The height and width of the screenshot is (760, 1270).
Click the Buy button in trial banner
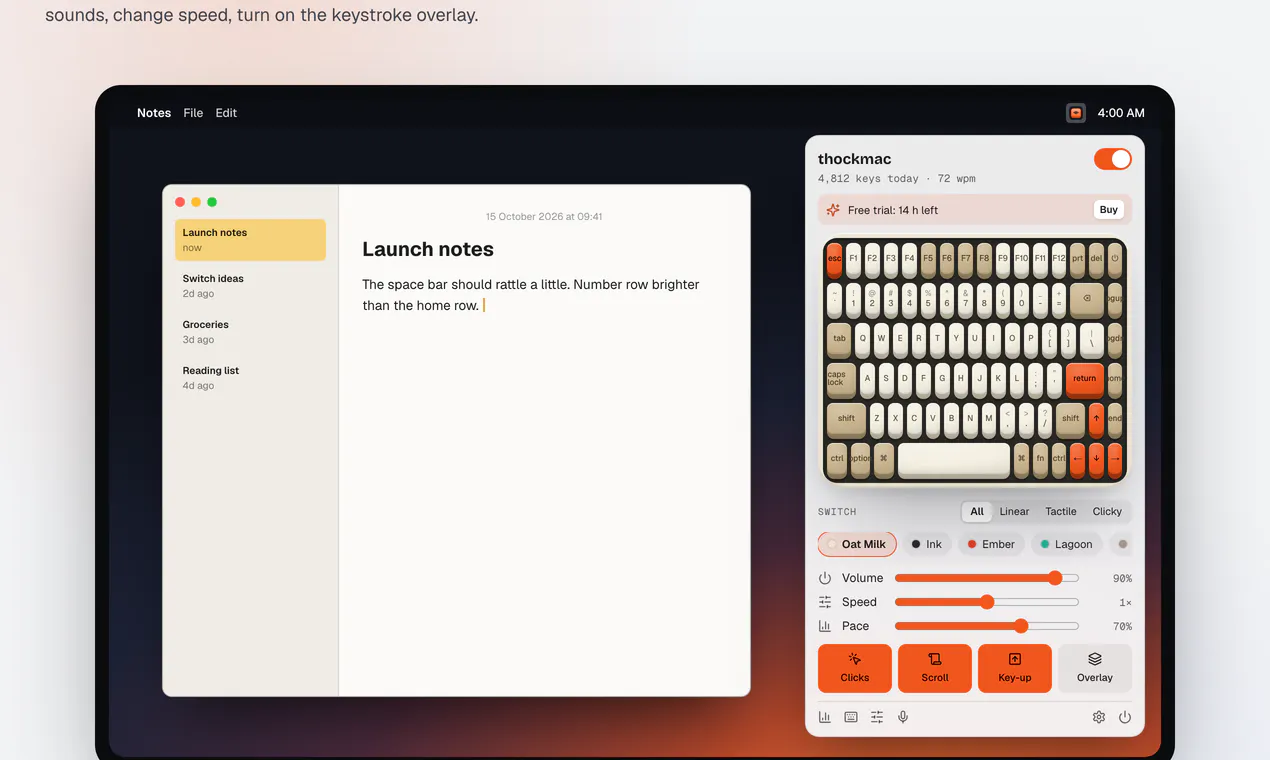(1109, 210)
